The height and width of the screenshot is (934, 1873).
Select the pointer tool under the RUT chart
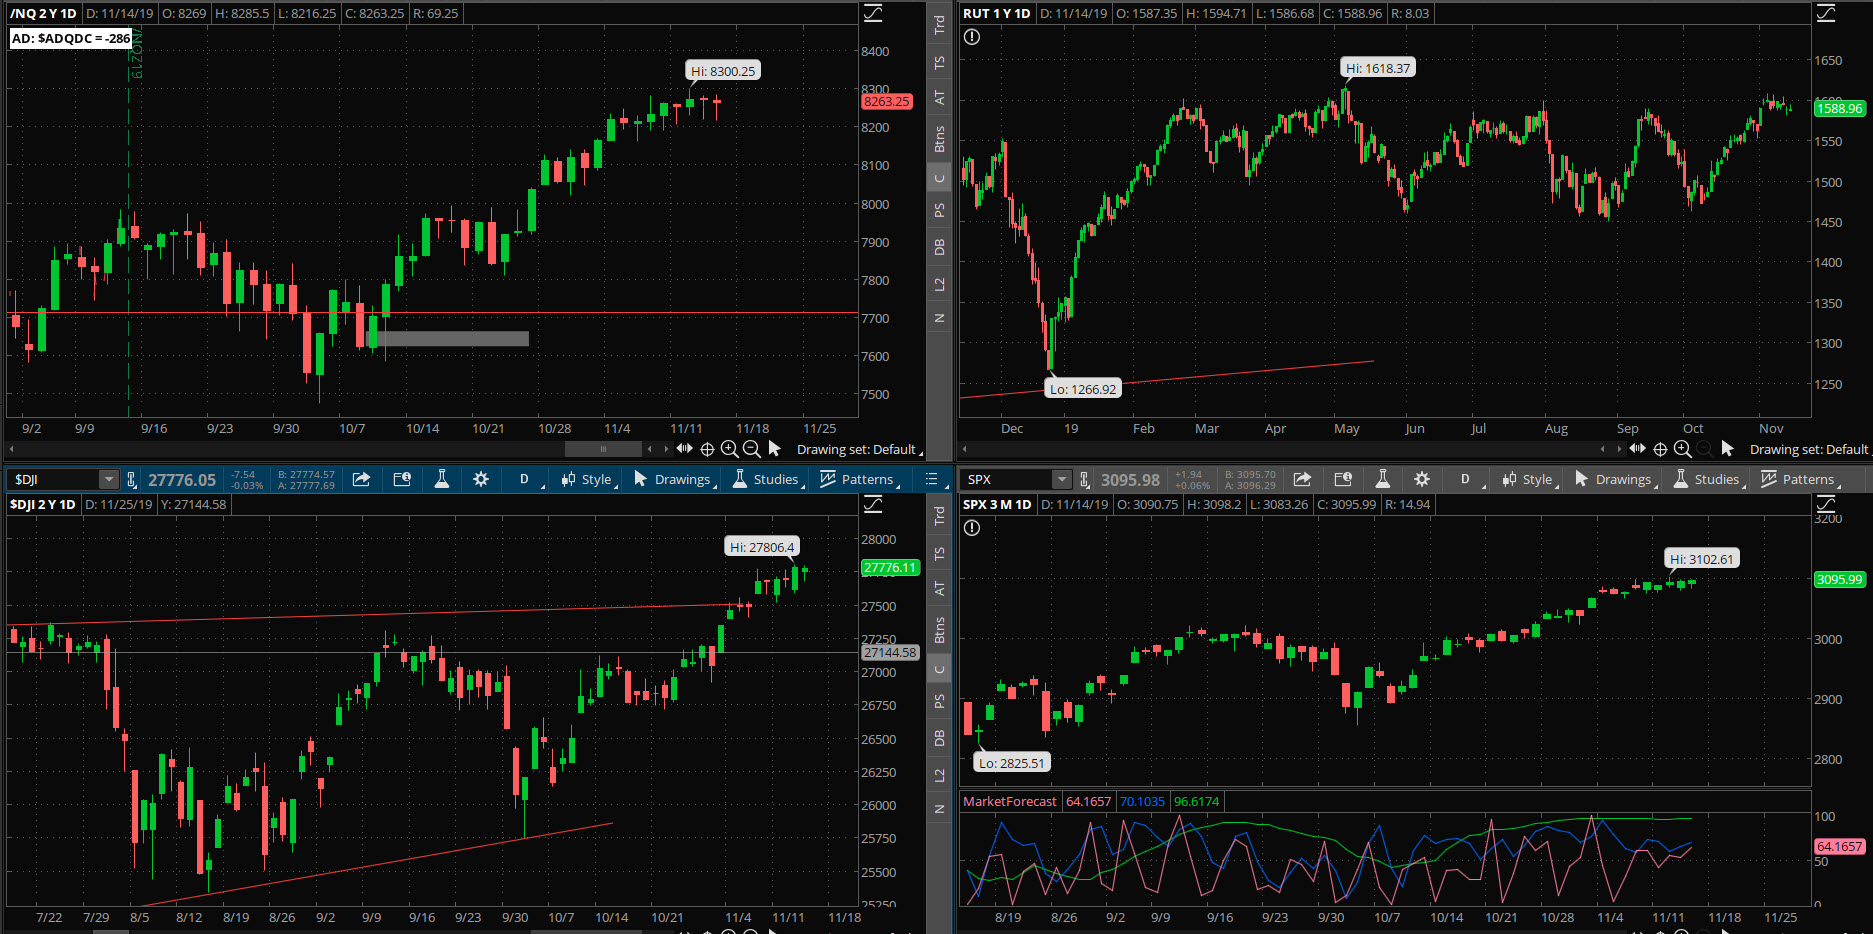pyautogui.click(x=1727, y=449)
